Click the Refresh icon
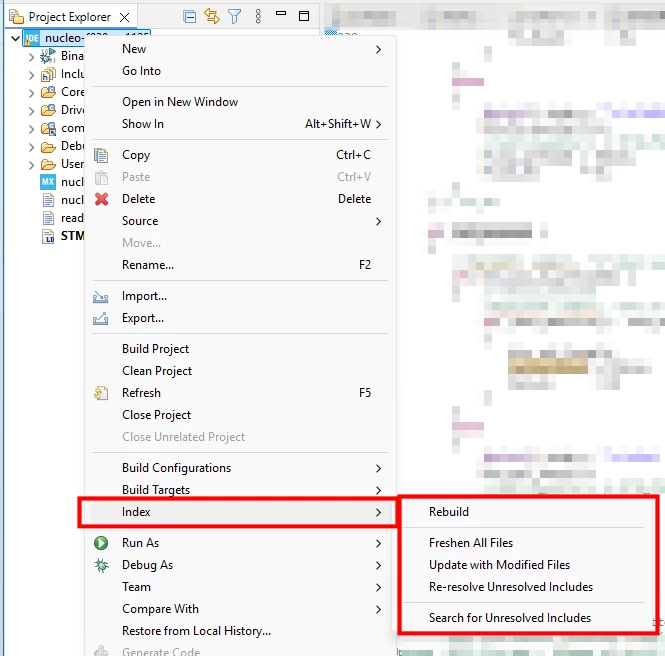Screen dimensions: 665x656 (101, 393)
